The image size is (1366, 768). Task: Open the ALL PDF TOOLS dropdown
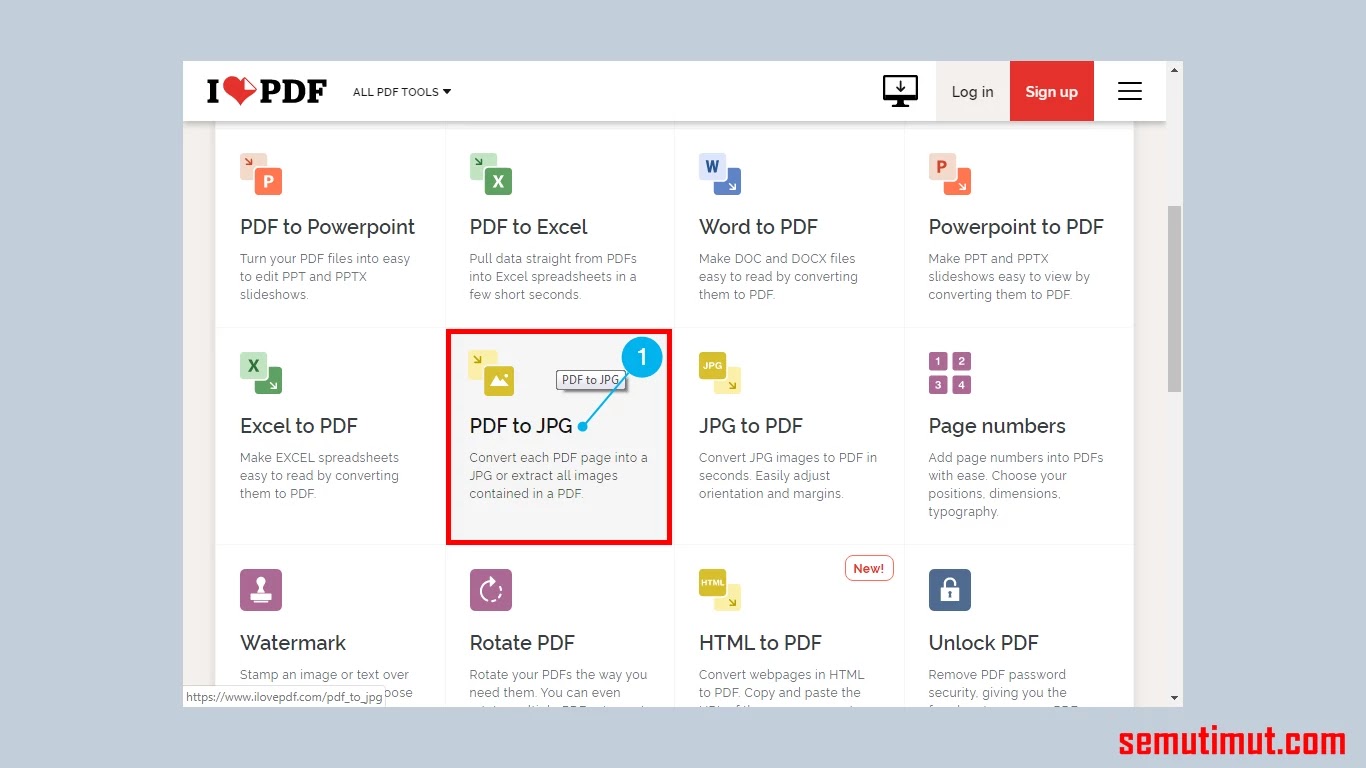(x=402, y=92)
